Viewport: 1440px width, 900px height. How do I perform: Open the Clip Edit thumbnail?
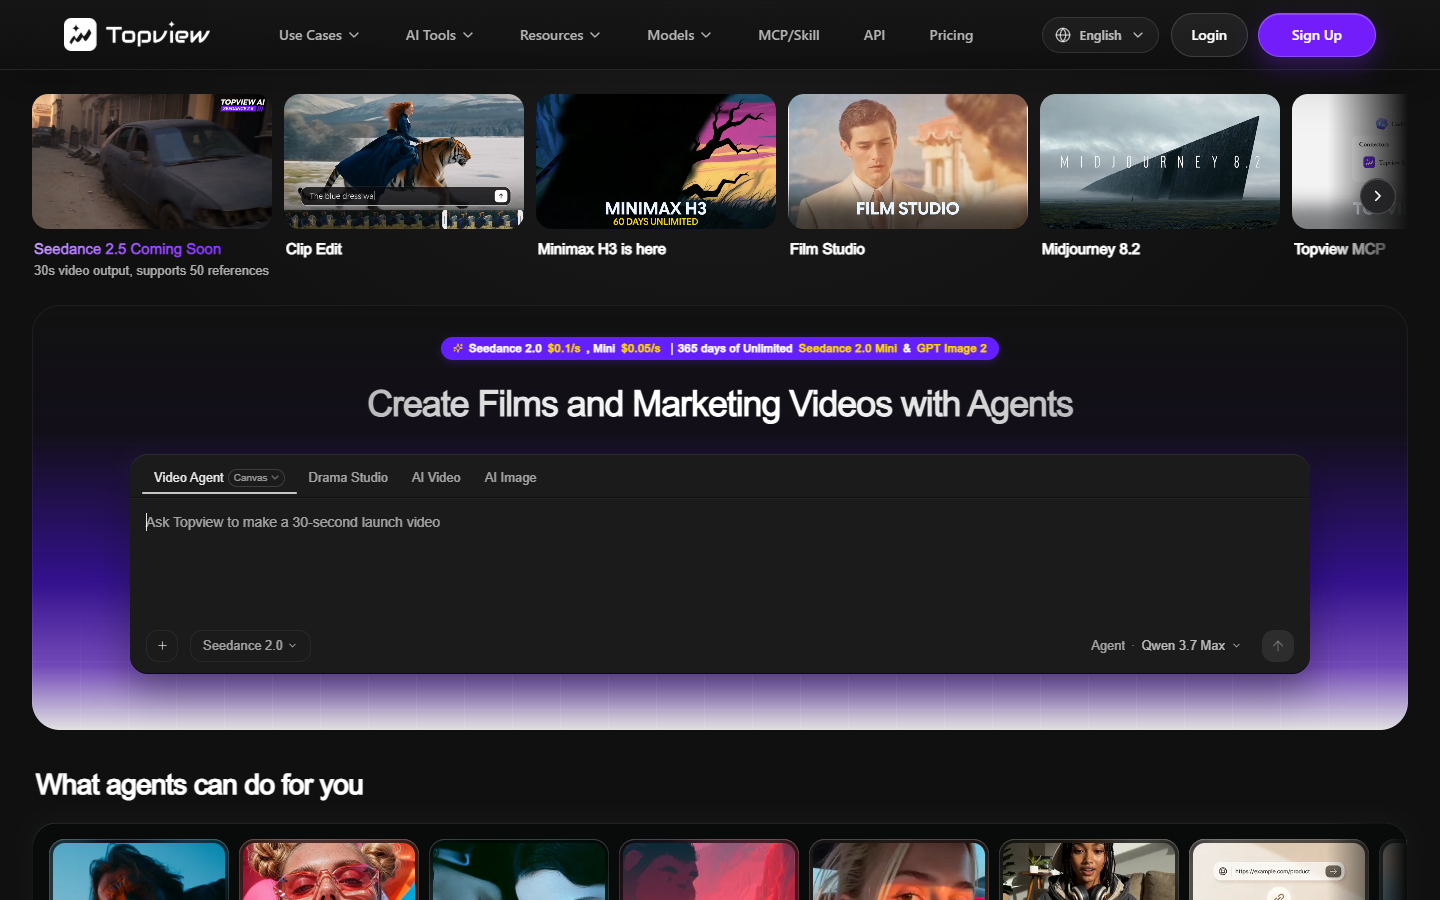(x=404, y=161)
